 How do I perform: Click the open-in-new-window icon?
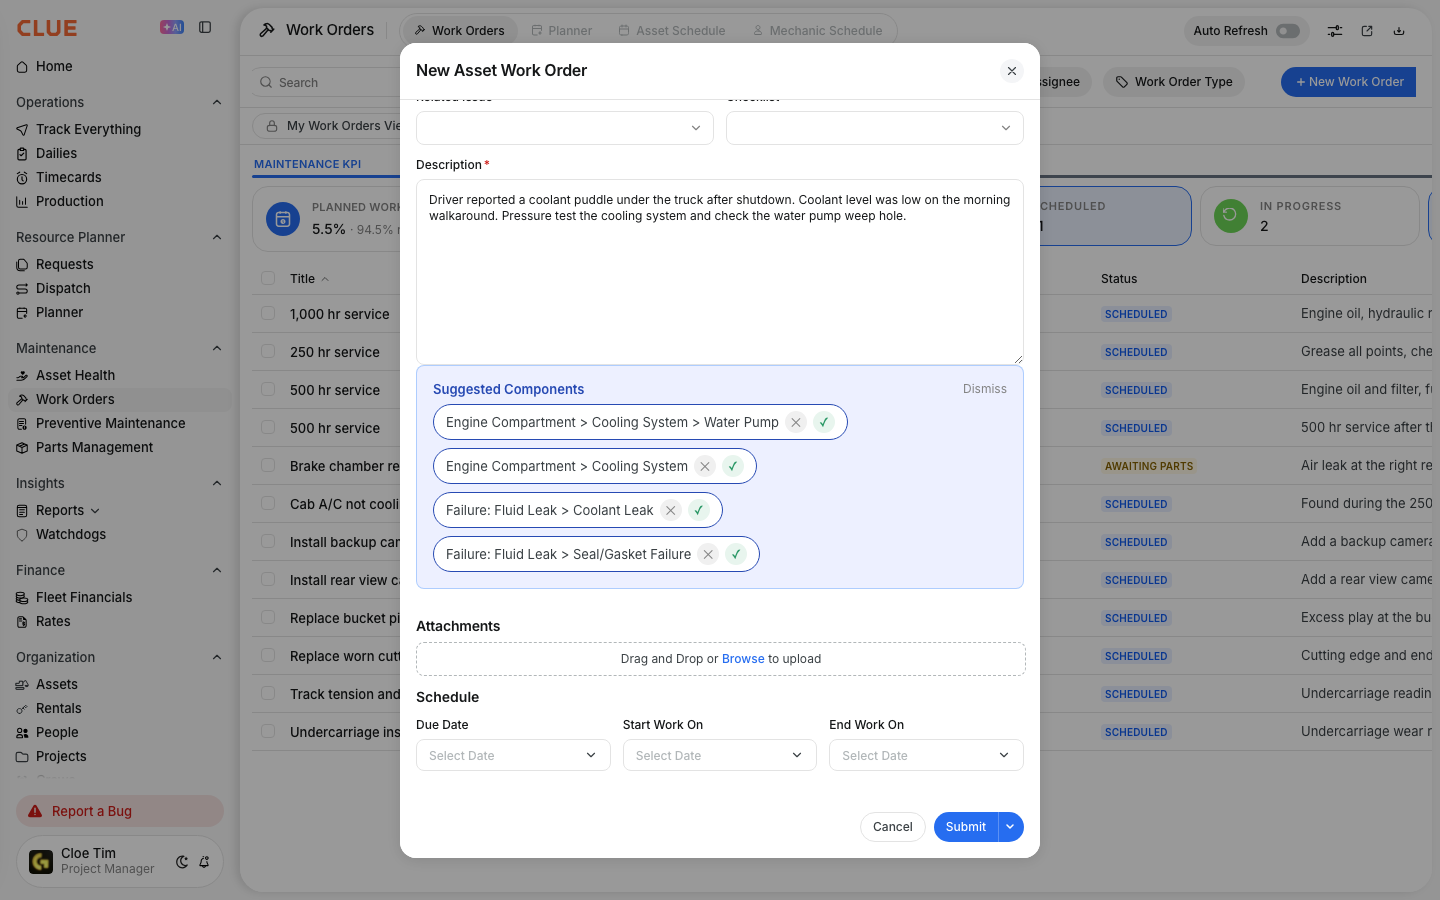tap(1367, 31)
